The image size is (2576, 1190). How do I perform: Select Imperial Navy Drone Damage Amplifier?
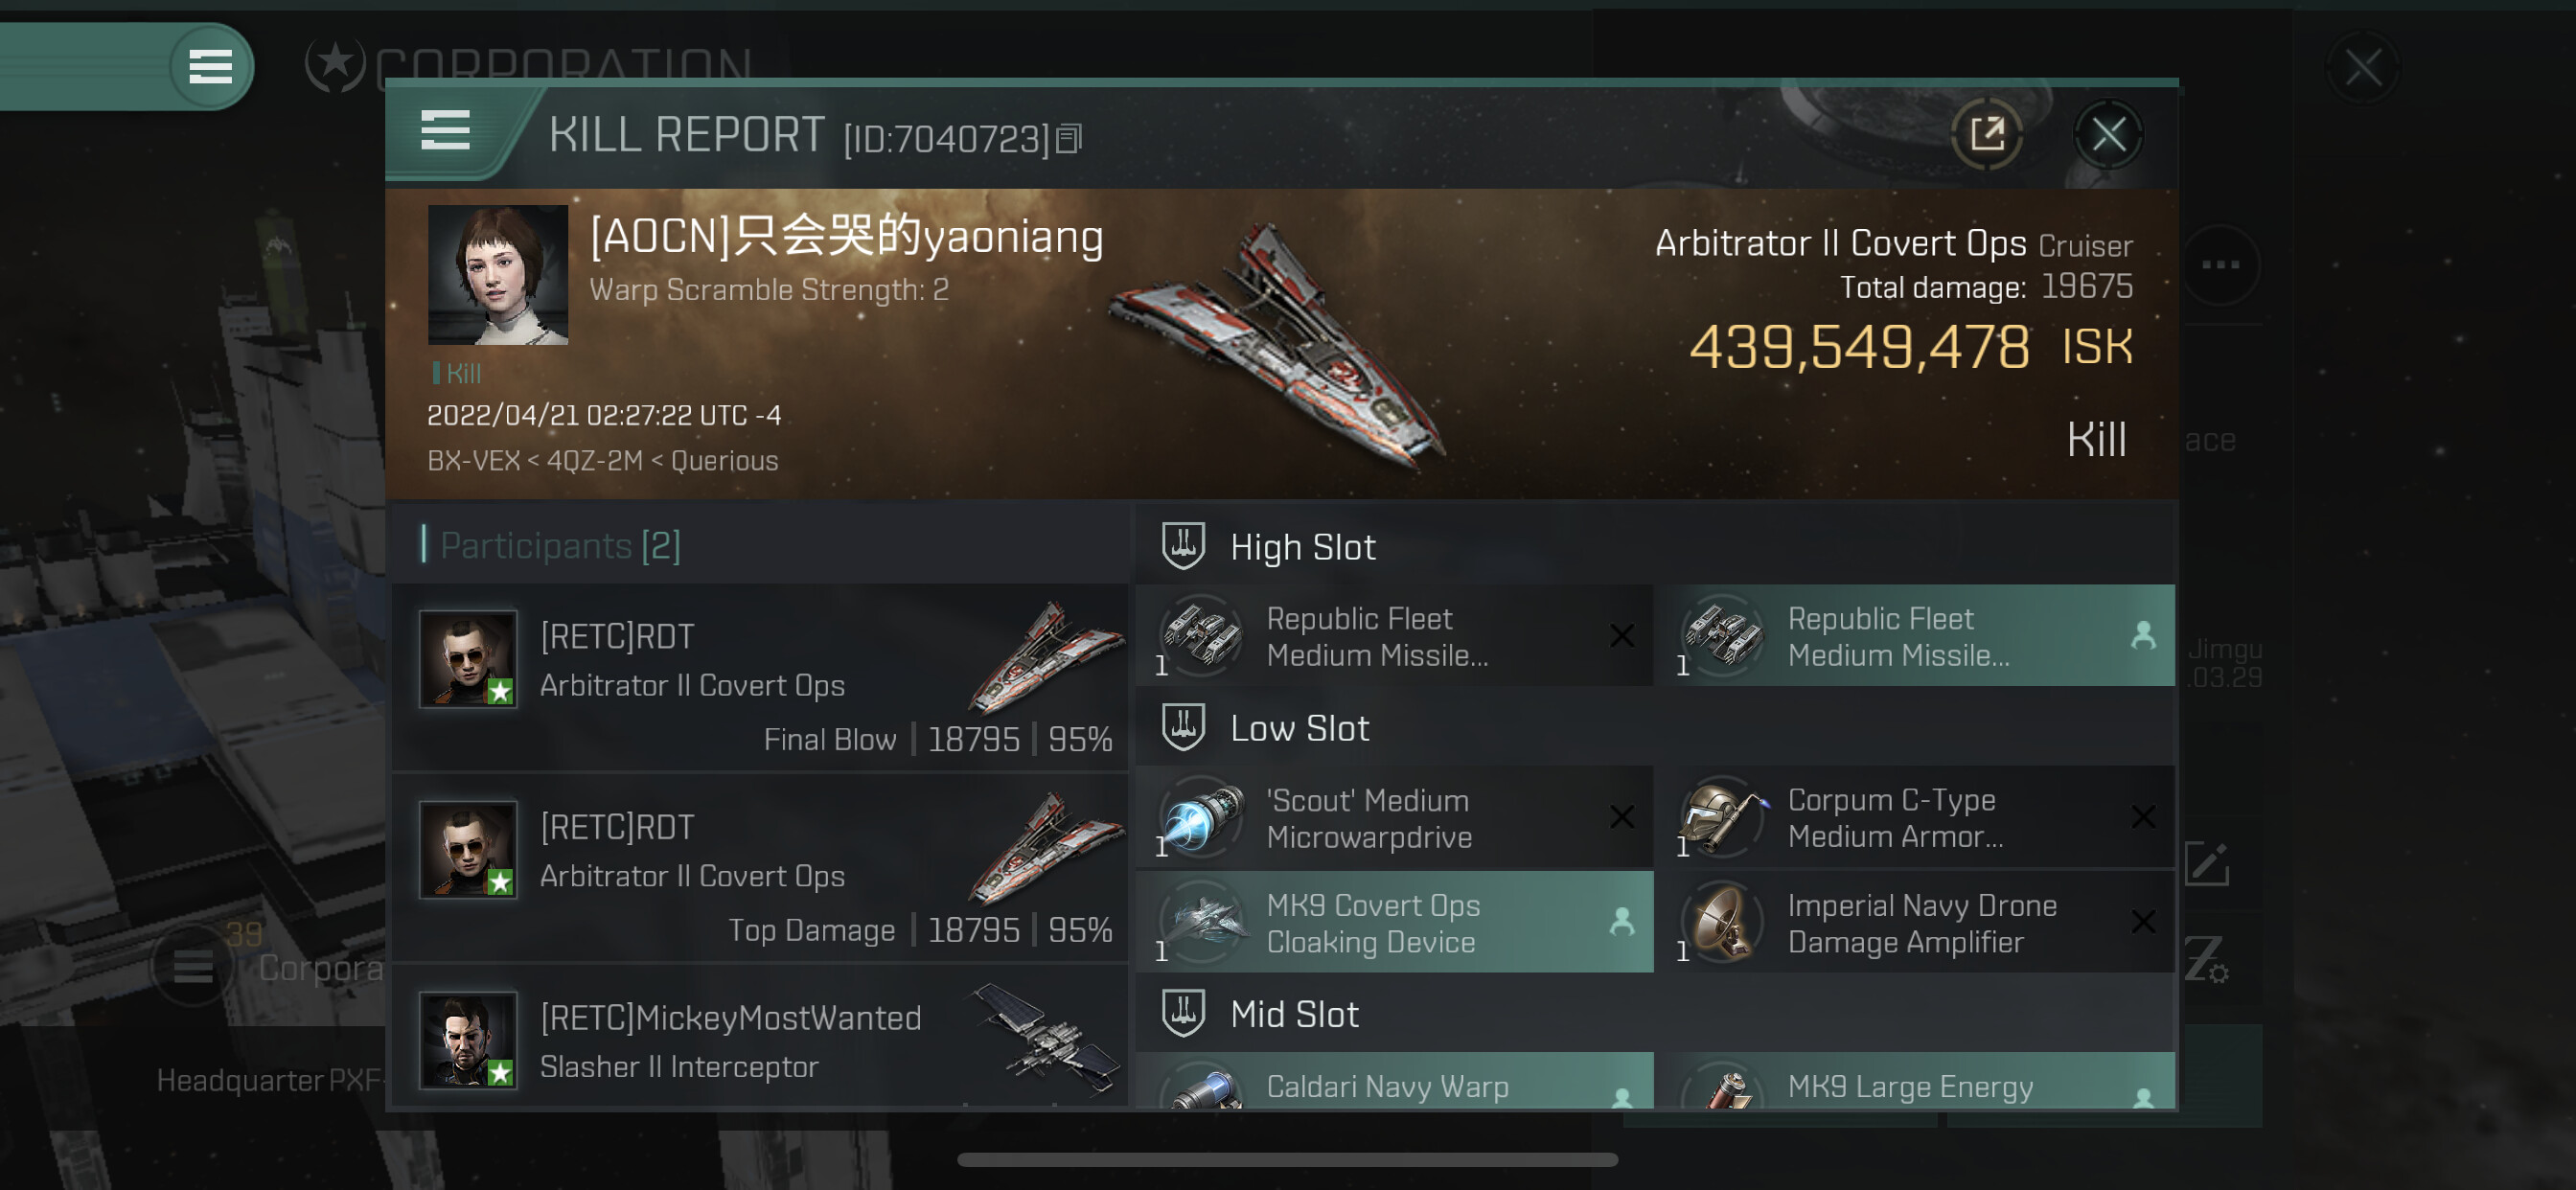point(1916,922)
